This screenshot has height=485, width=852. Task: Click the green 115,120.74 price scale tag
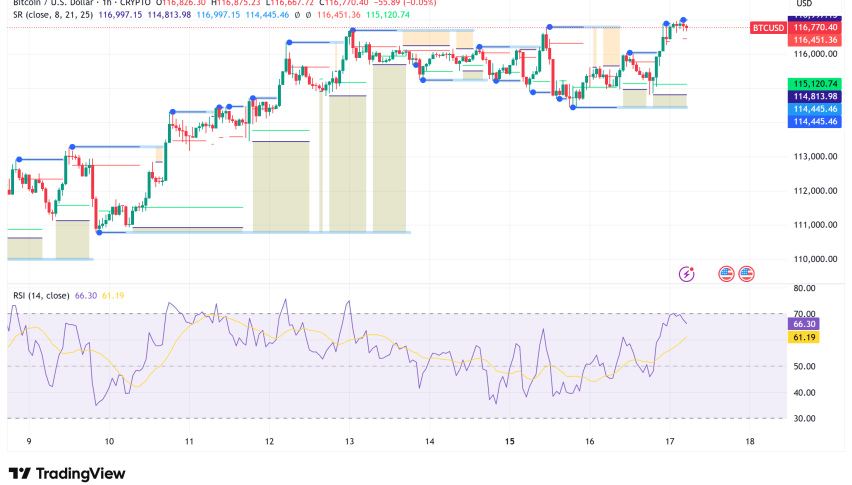pyautogui.click(x=815, y=84)
